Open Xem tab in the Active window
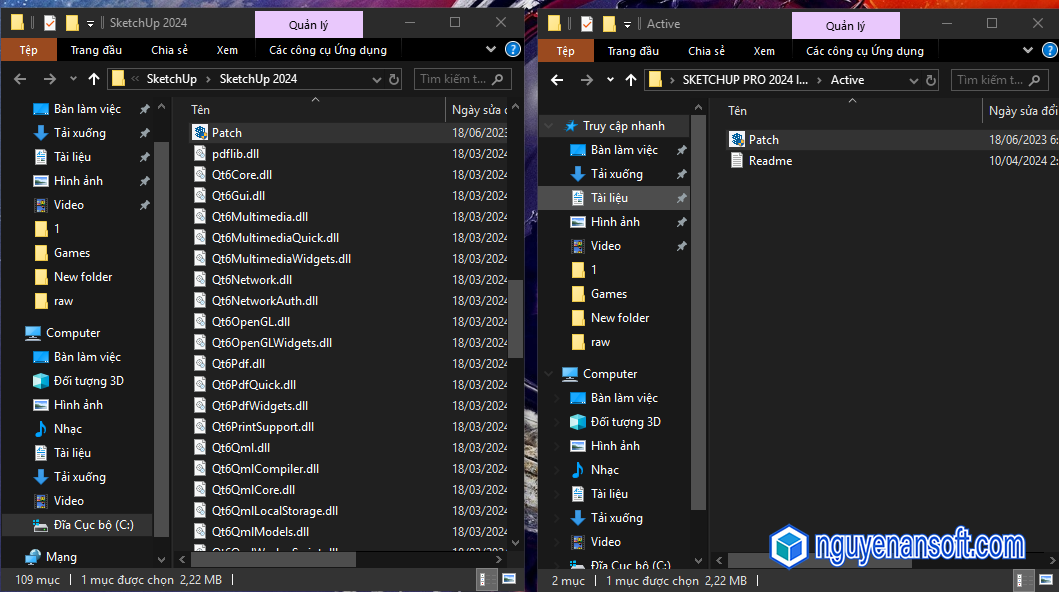This screenshot has height=592, width=1059. coord(764,51)
